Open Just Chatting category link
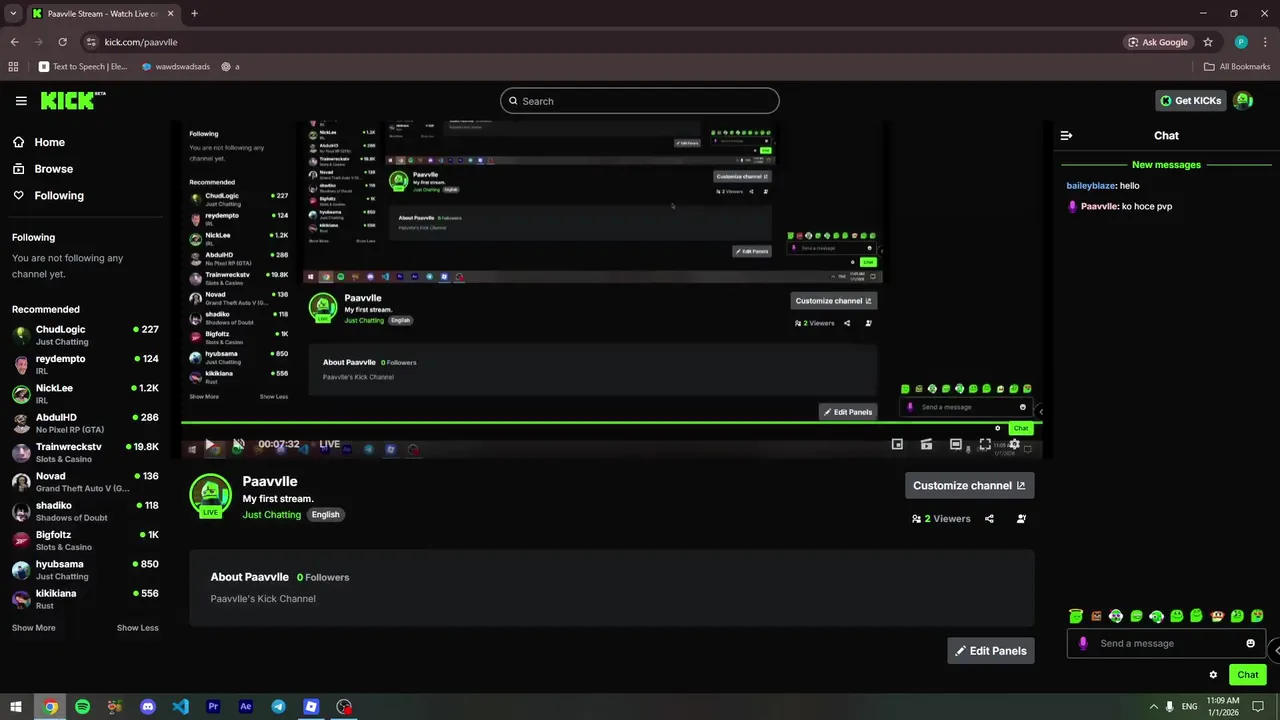 tap(271, 515)
